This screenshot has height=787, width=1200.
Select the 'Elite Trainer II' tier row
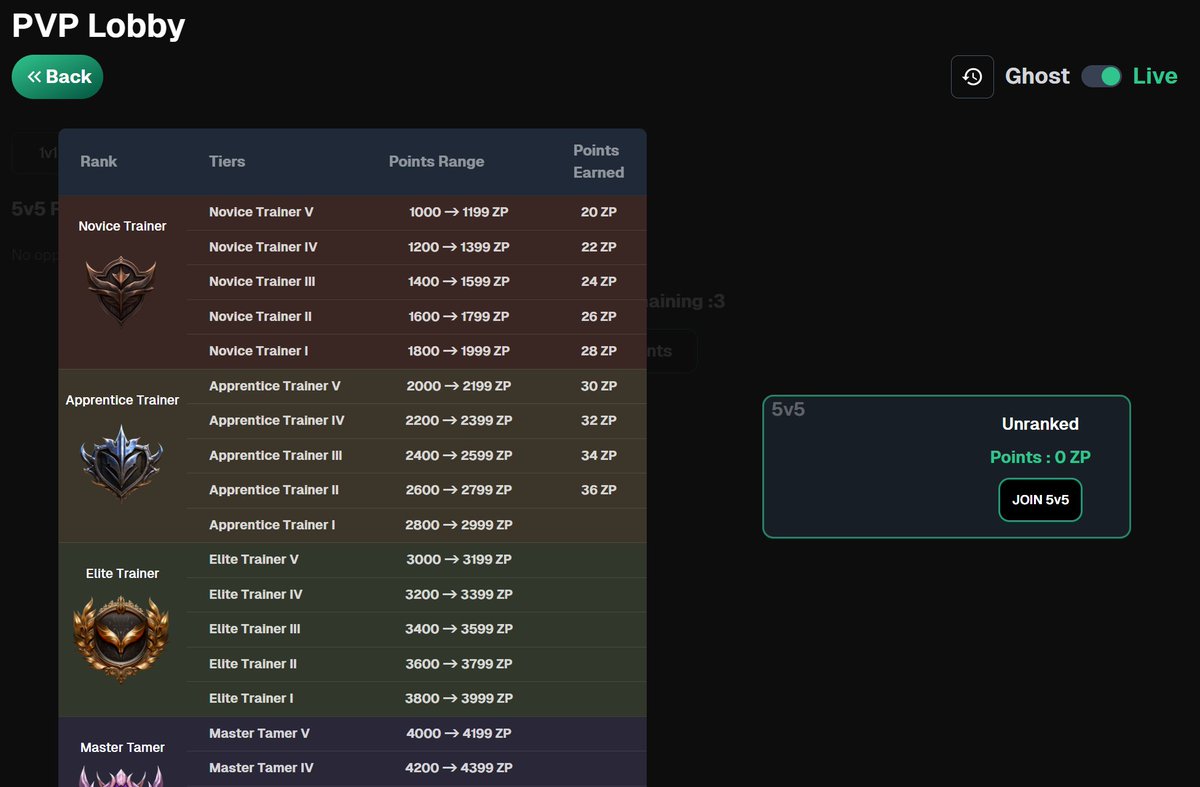[417, 664]
